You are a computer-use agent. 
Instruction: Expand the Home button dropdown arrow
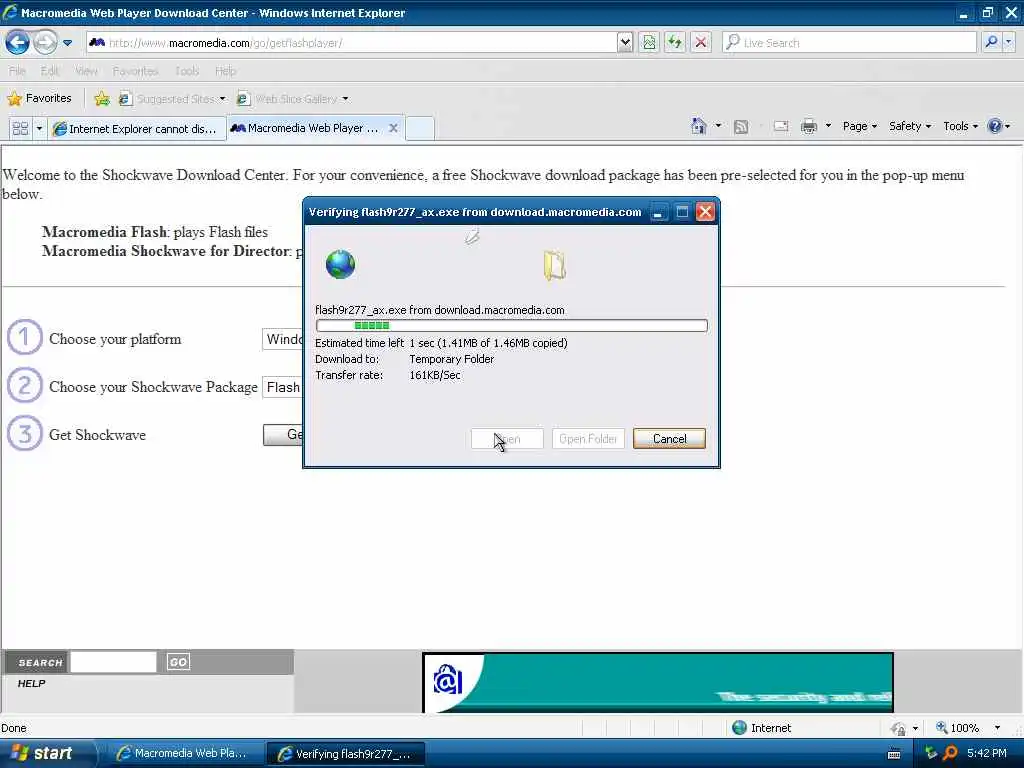click(x=718, y=125)
